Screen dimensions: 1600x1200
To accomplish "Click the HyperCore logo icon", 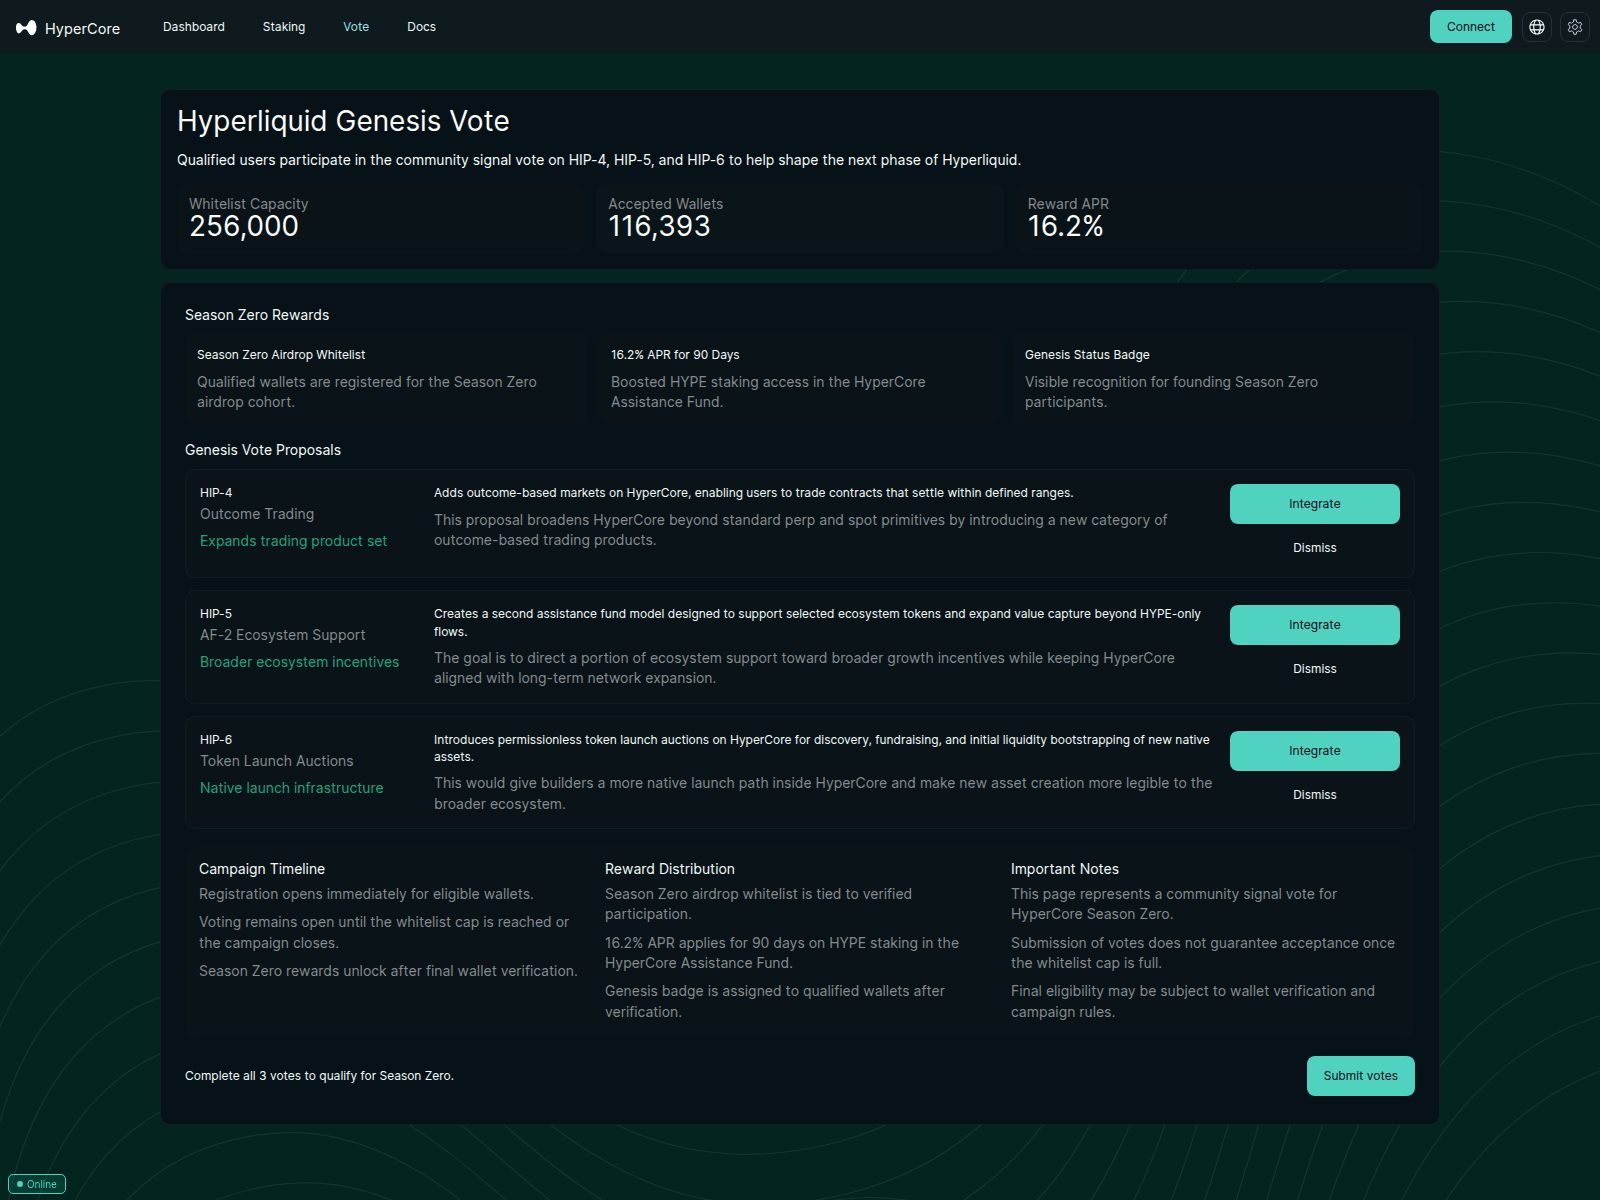I will [27, 27].
